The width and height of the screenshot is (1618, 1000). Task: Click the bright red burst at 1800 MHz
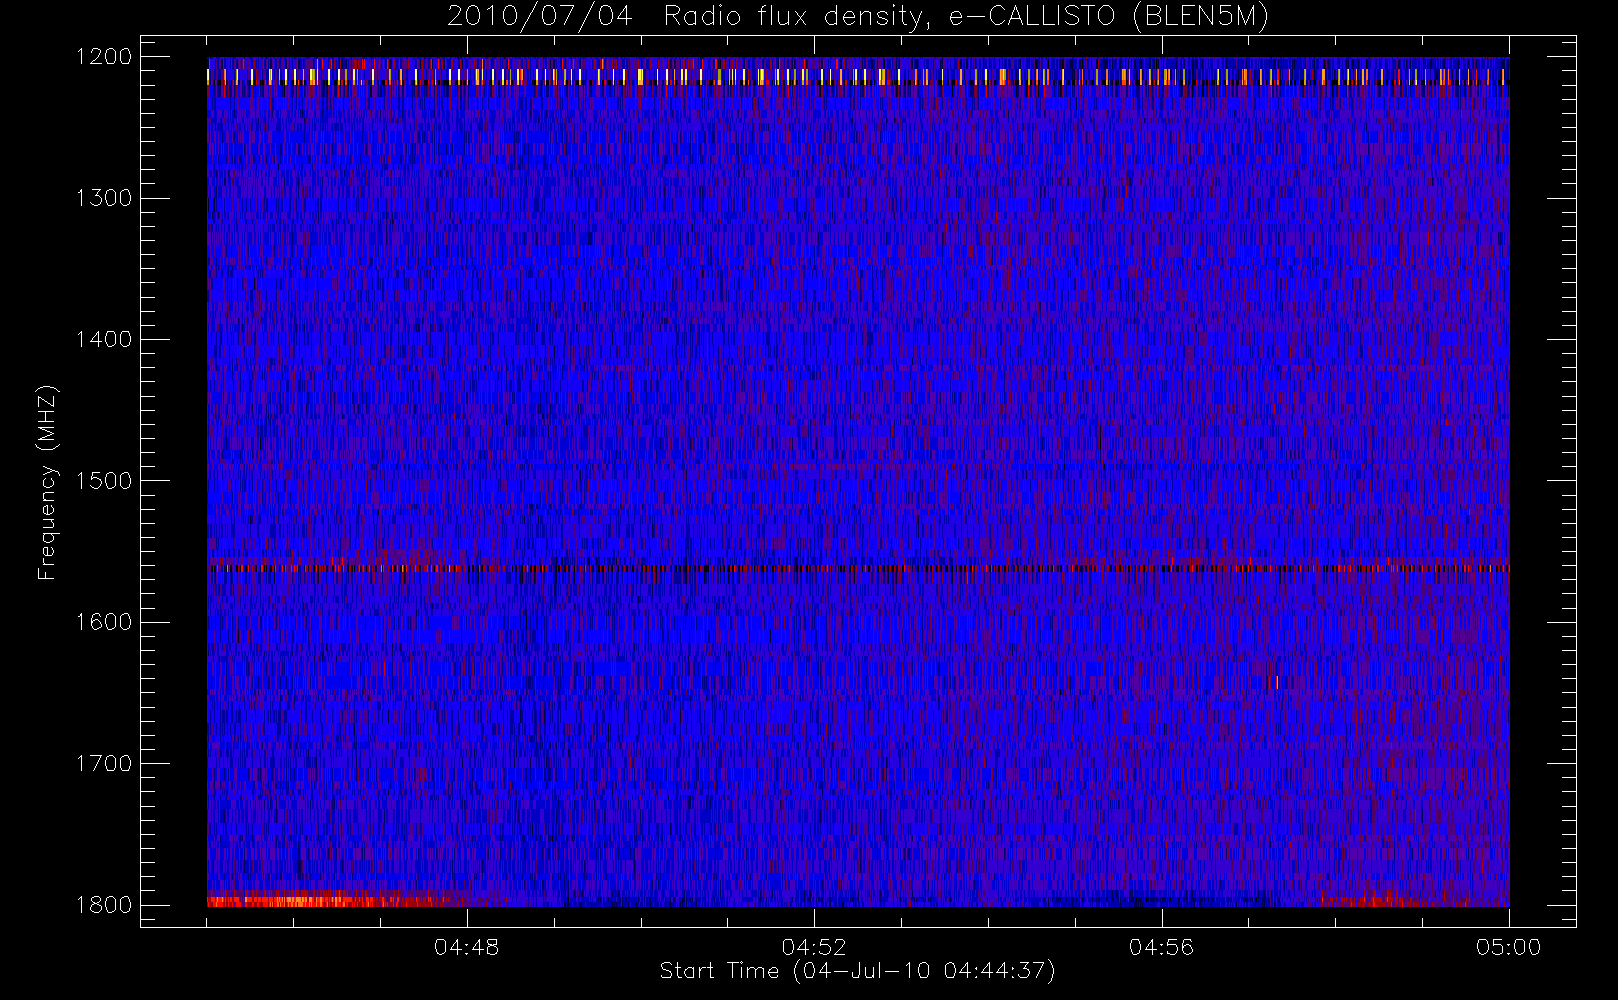pyautogui.click(x=335, y=900)
